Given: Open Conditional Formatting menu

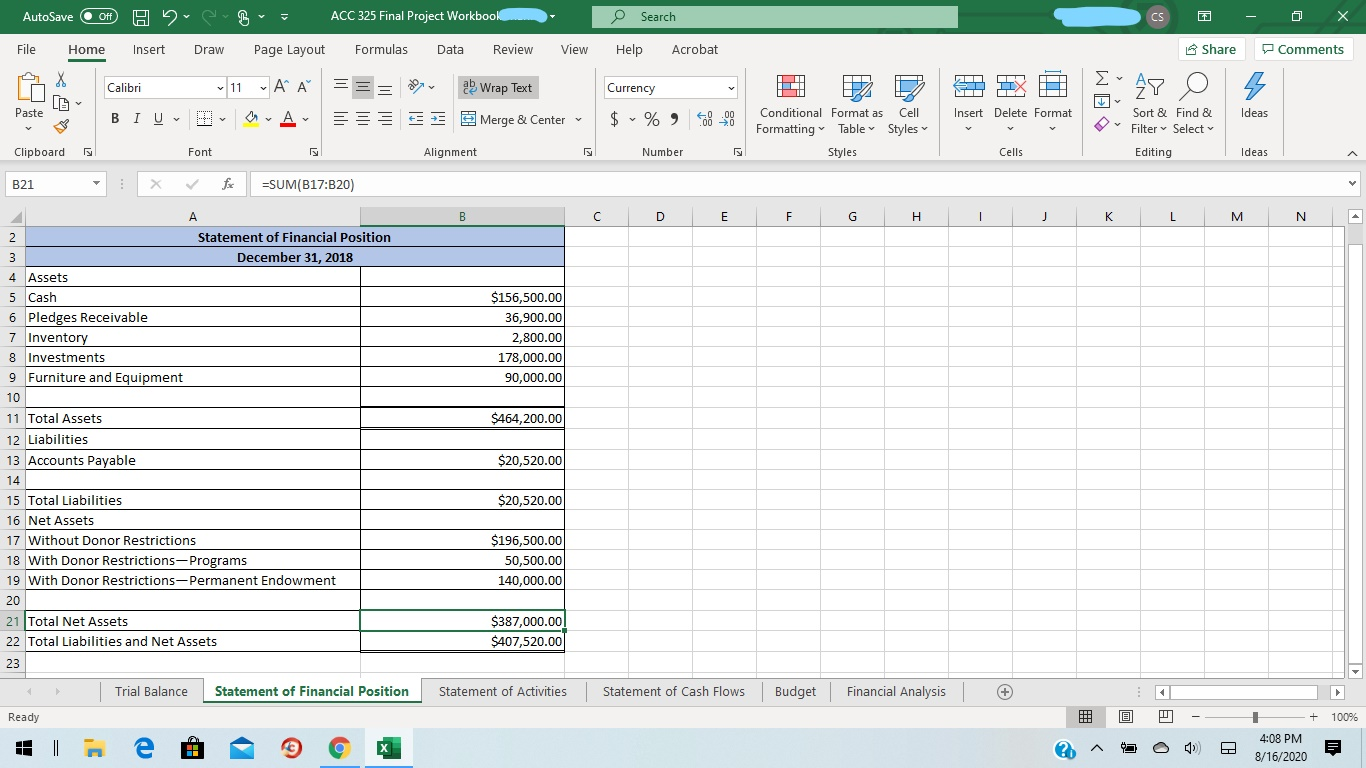Looking at the screenshot, I should tap(790, 104).
